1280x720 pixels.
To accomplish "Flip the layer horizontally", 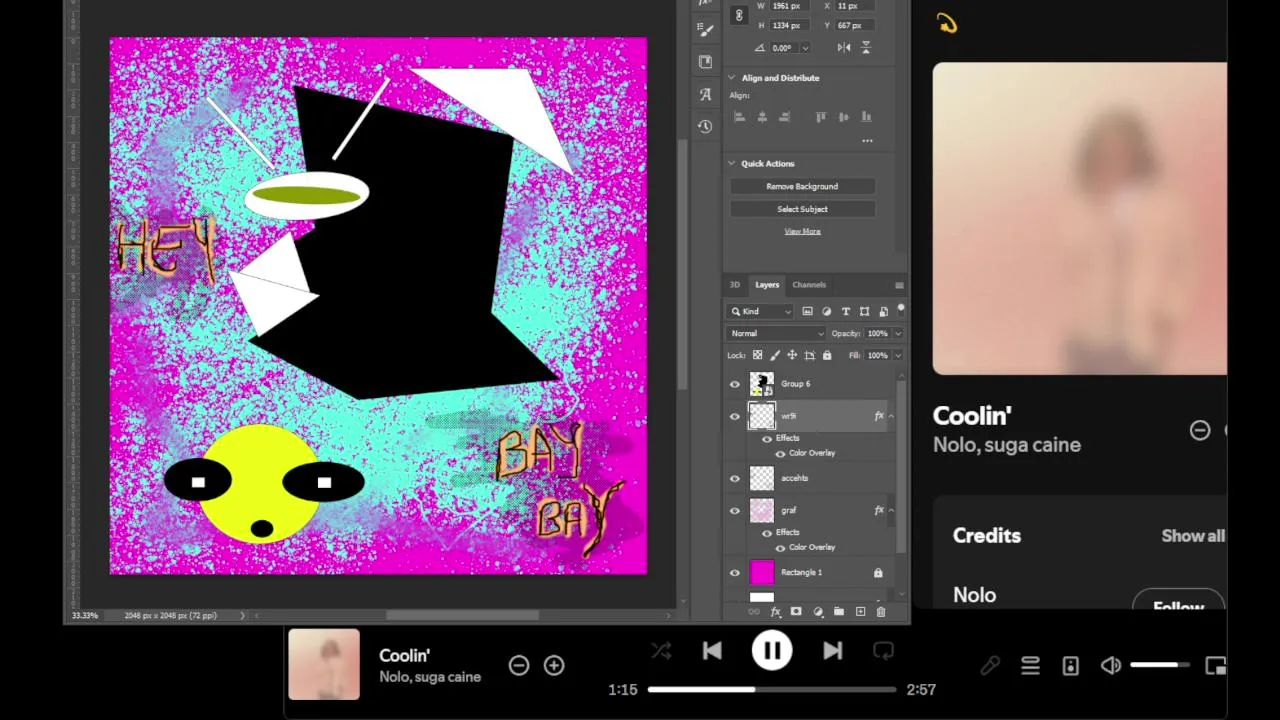I will point(844,47).
